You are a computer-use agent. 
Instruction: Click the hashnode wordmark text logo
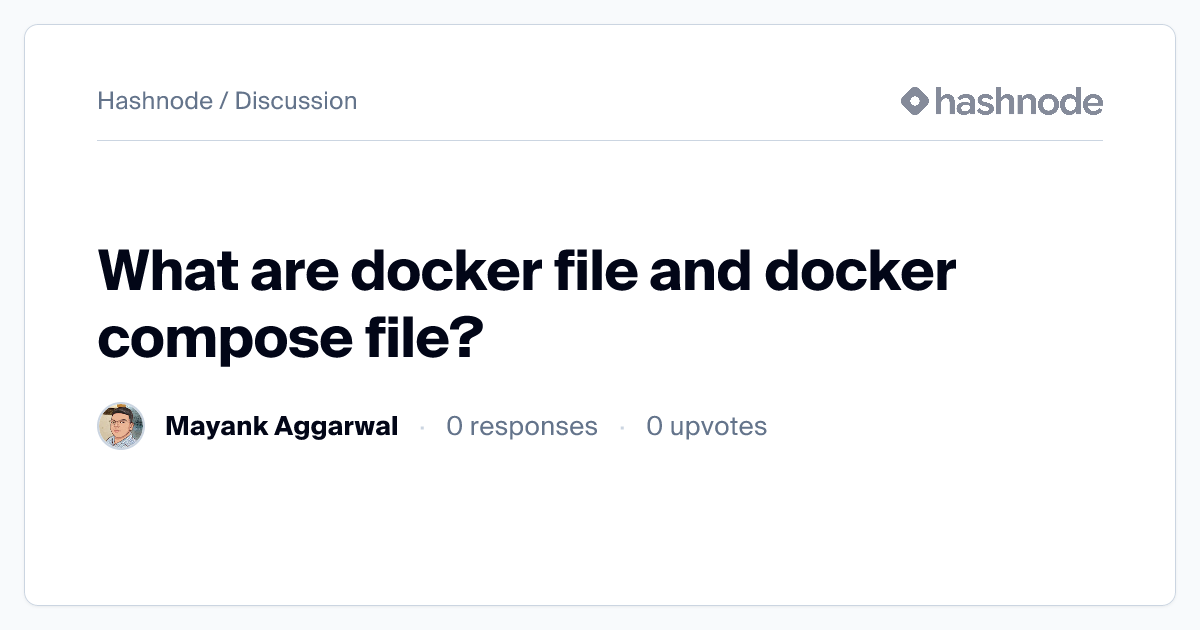click(x=1018, y=101)
